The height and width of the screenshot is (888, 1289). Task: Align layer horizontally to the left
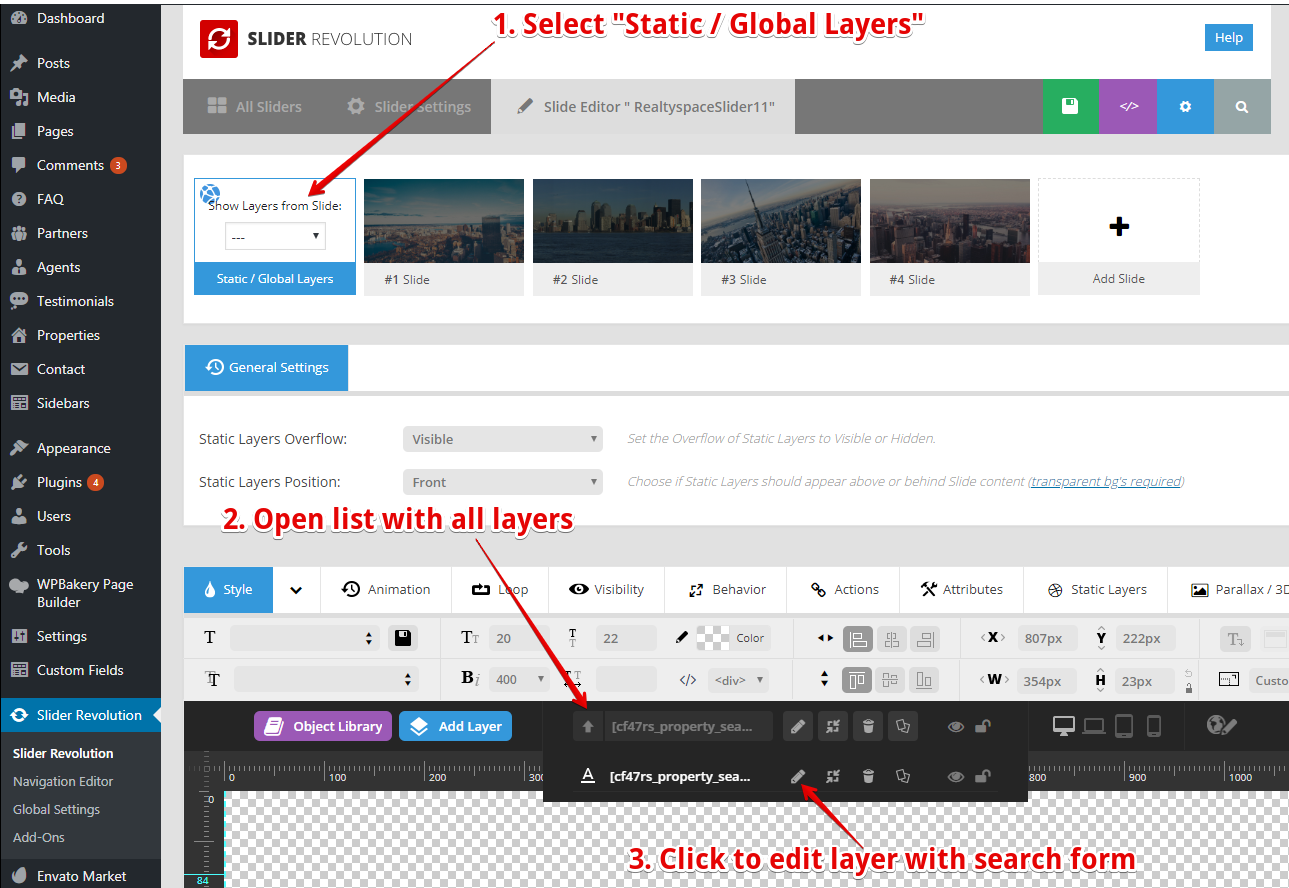[857, 638]
